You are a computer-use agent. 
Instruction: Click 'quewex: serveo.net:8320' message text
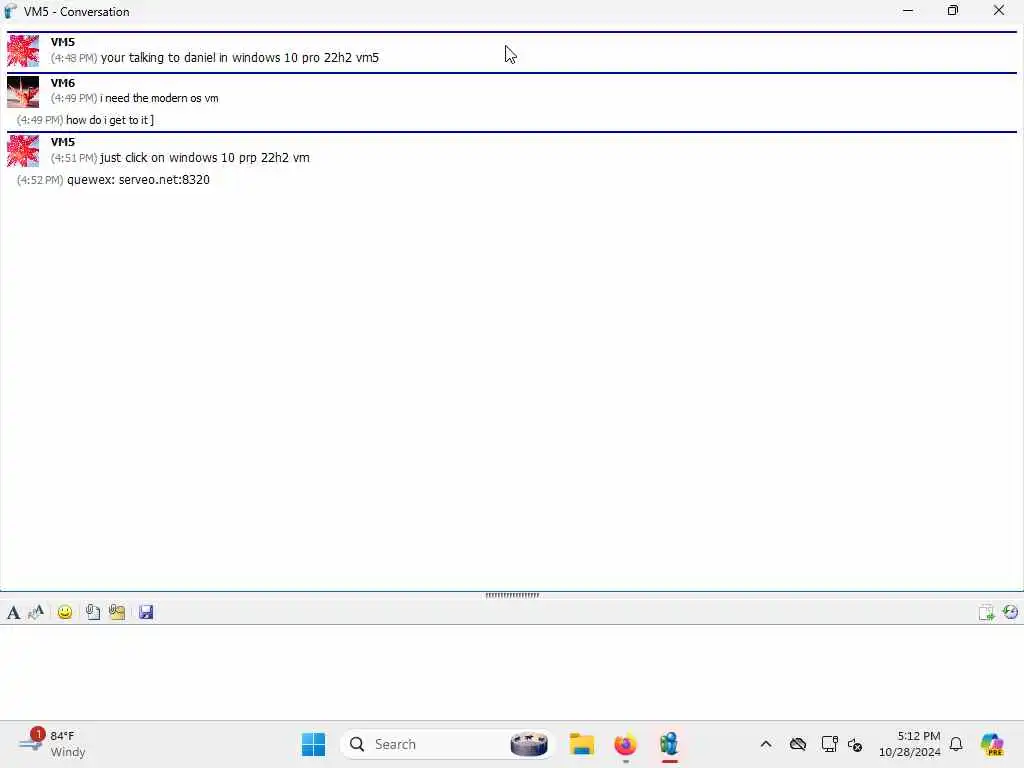(138, 180)
